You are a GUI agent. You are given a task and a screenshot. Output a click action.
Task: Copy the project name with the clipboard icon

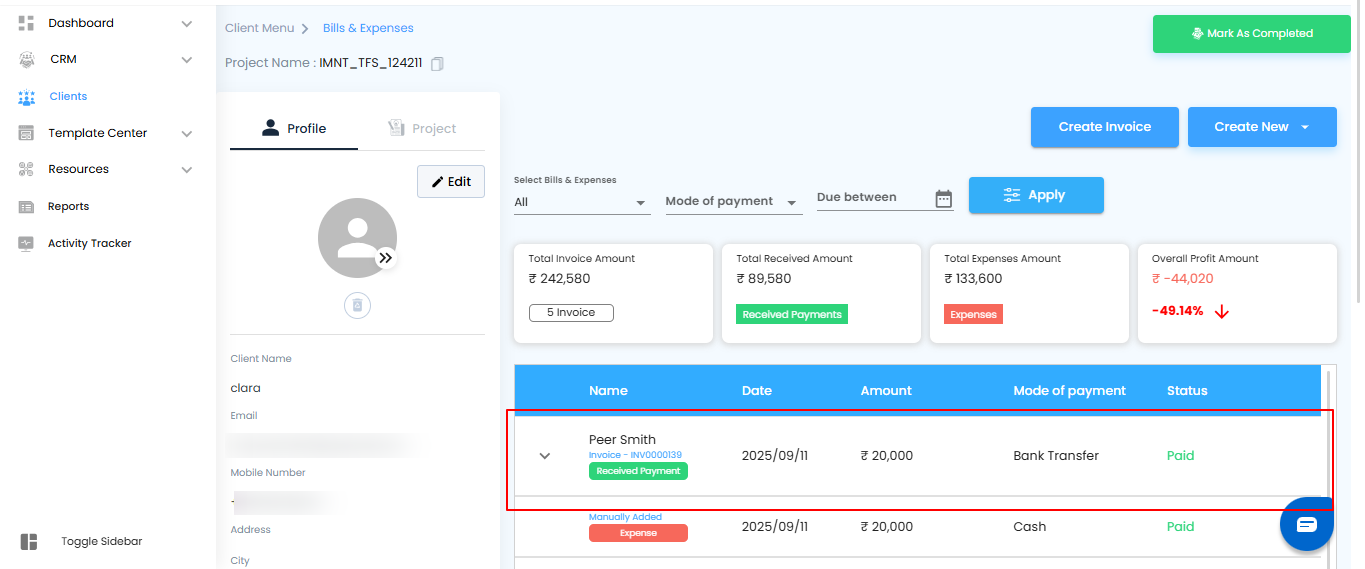pos(437,64)
